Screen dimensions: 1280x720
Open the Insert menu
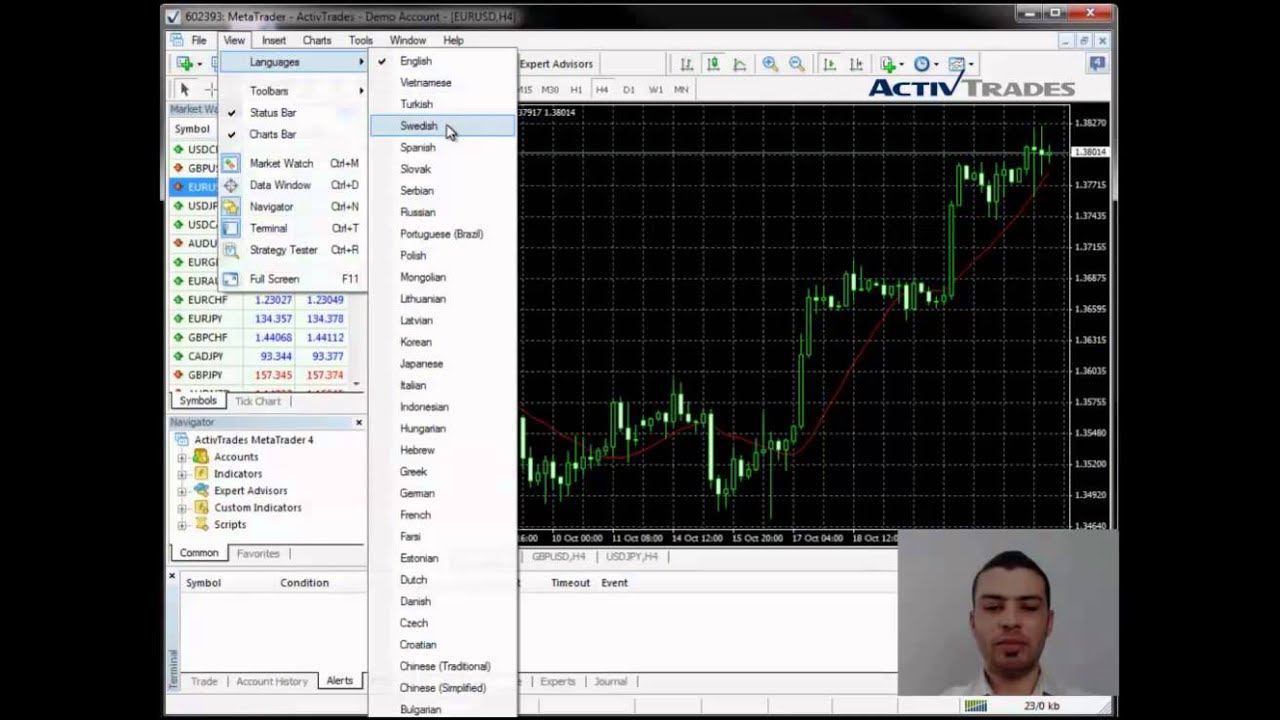(273, 41)
